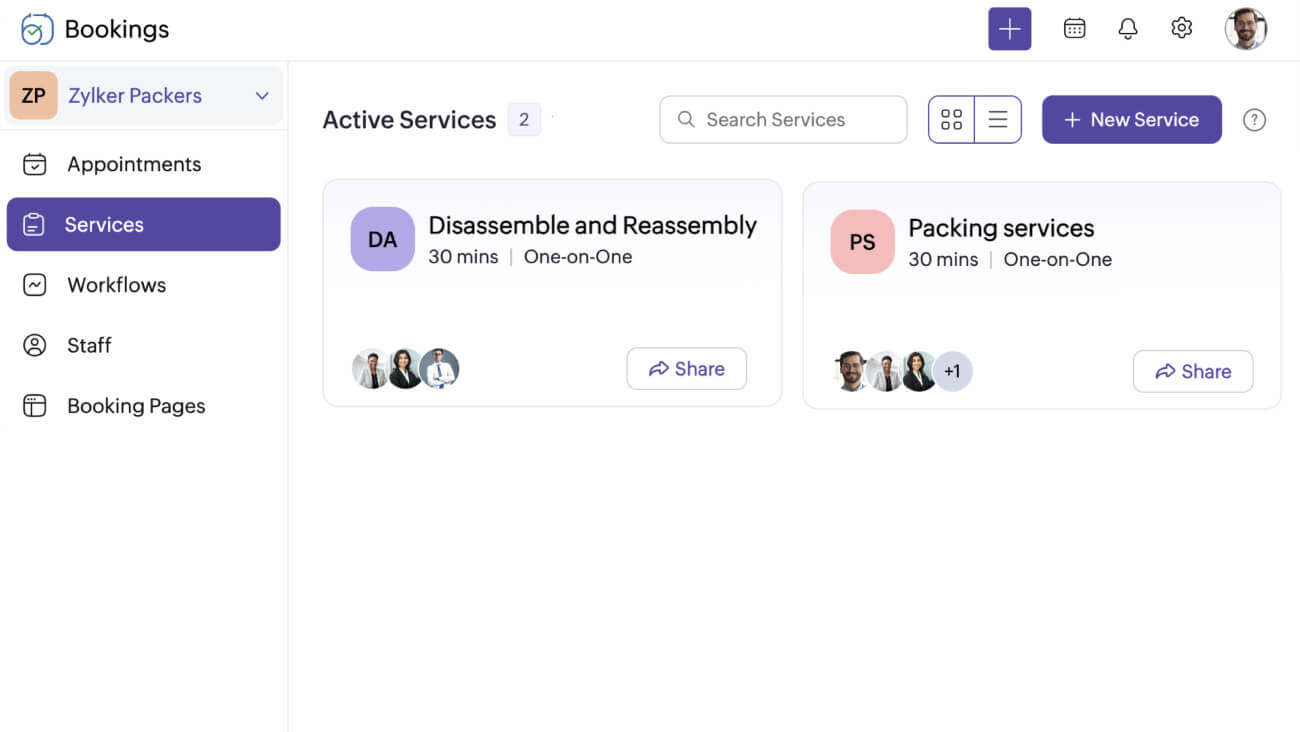Open the Appointments section in sidebar
Image resolution: width=1300 pixels, height=732 pixels.
tap(133, 164)
